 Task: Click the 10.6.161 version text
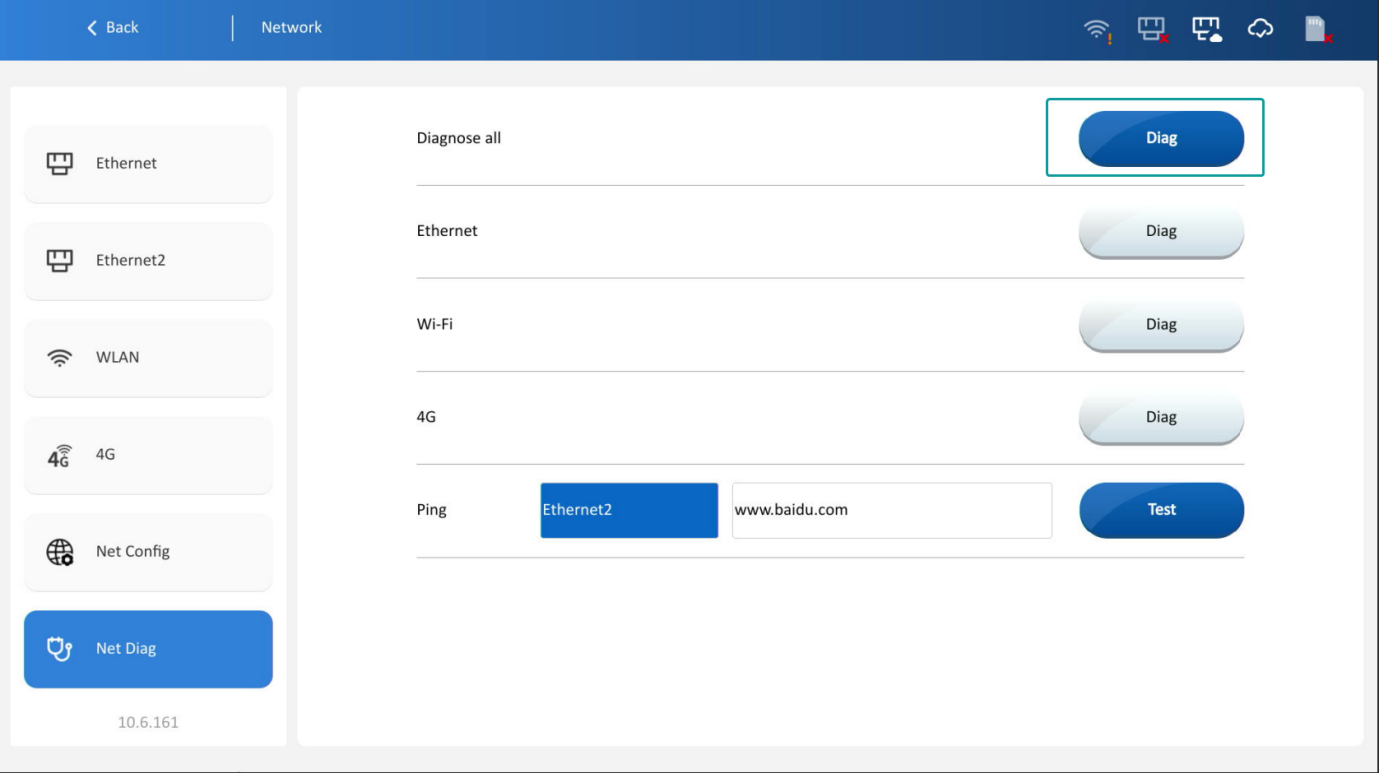click(x=148, y=722)
